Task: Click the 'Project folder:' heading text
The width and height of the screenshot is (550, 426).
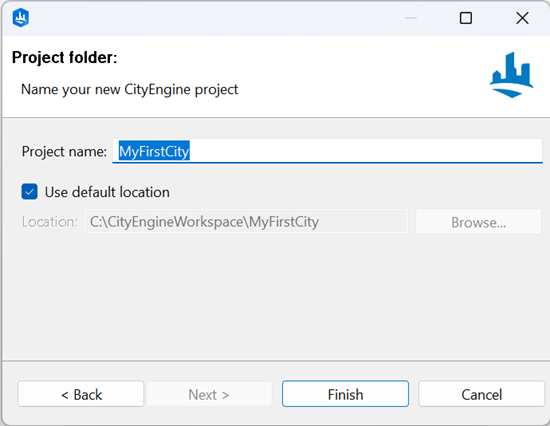Action: (x=65, y=58)
